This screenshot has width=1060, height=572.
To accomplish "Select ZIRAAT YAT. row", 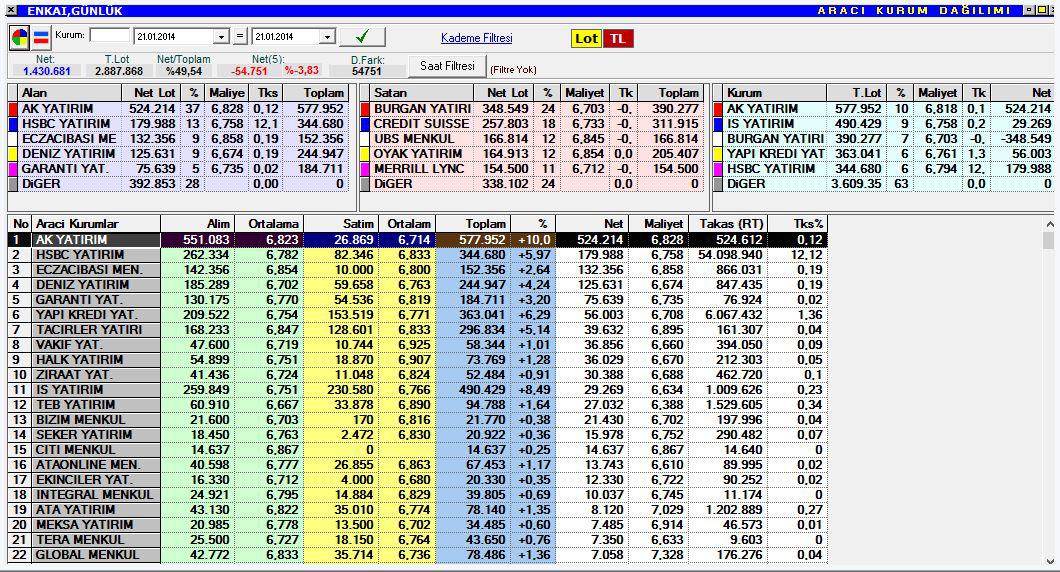I will [418, 375].
